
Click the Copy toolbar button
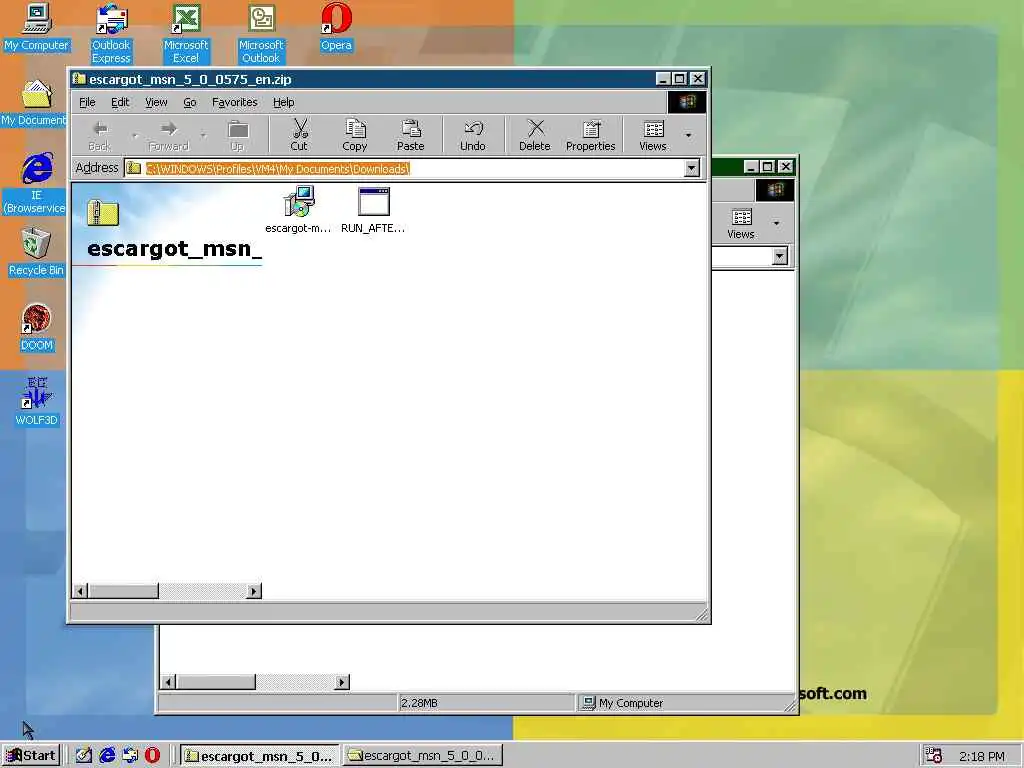[355, 135]
